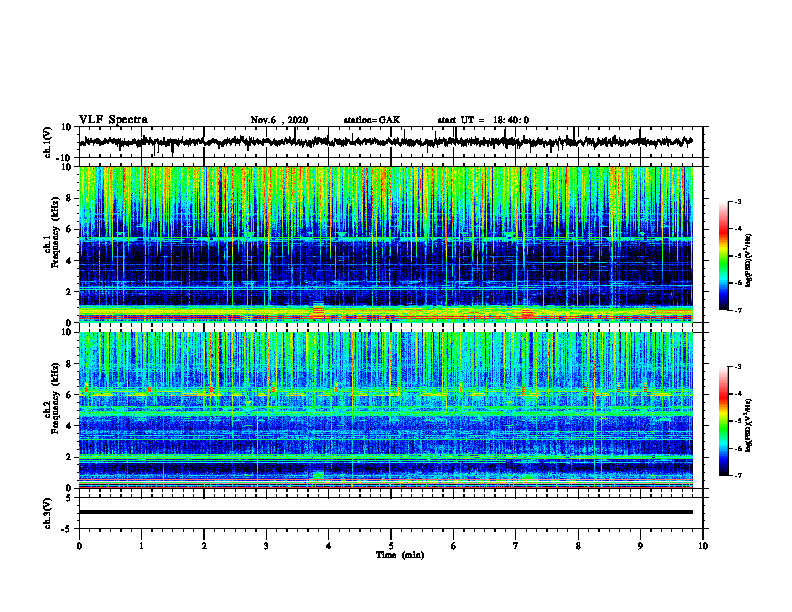Image resolution: width=792 pixels, height=612 pixels.
Task: Click the red burst near 4 min in ch.1 spectrogram
Action: pos(318,312)
